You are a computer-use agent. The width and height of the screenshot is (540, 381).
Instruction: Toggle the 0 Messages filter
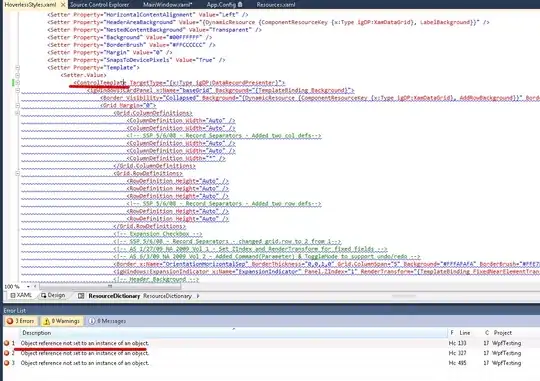107,321
